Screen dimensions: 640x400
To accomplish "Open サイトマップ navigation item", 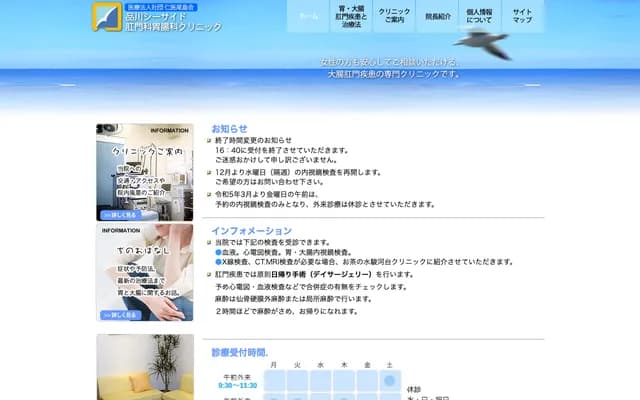I will point(522,16).
